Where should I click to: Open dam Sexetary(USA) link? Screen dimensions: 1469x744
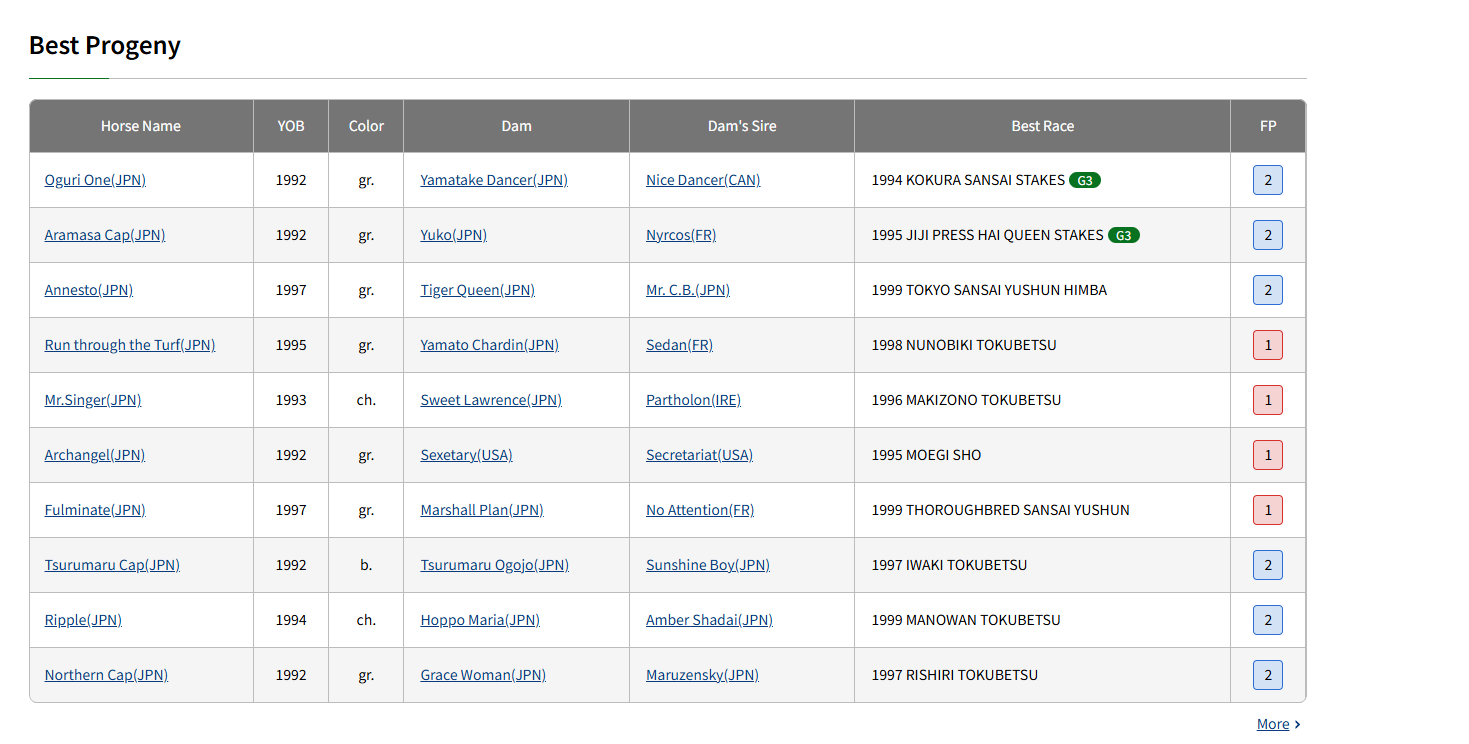pyautogui.click(x=466, y=455)
